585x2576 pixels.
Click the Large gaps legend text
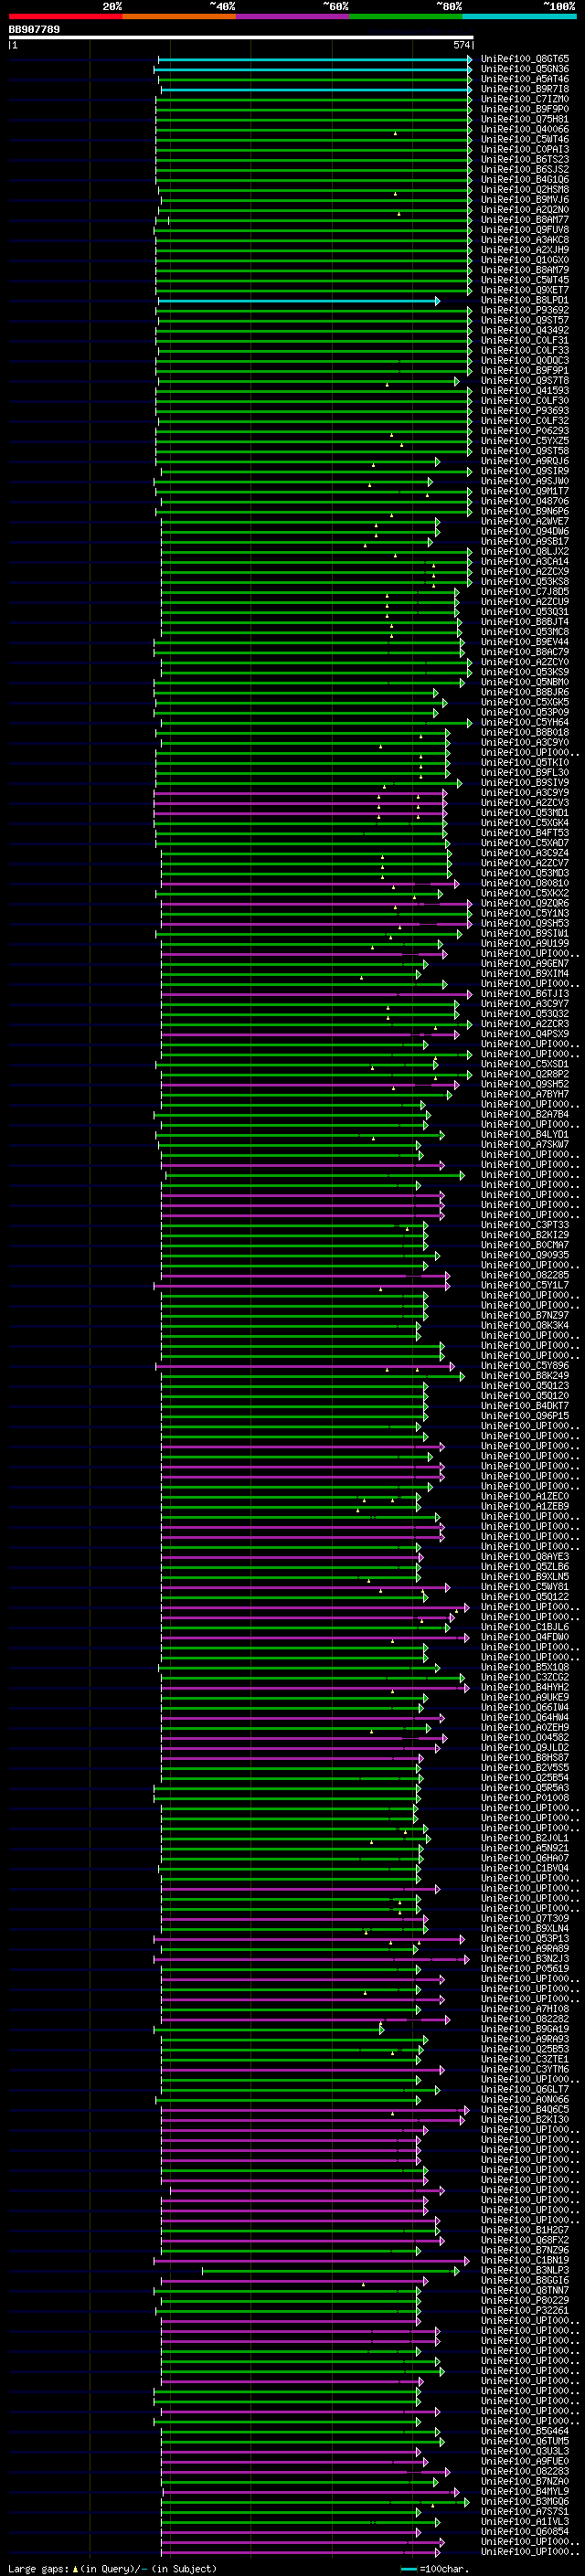coord(112,2569)
